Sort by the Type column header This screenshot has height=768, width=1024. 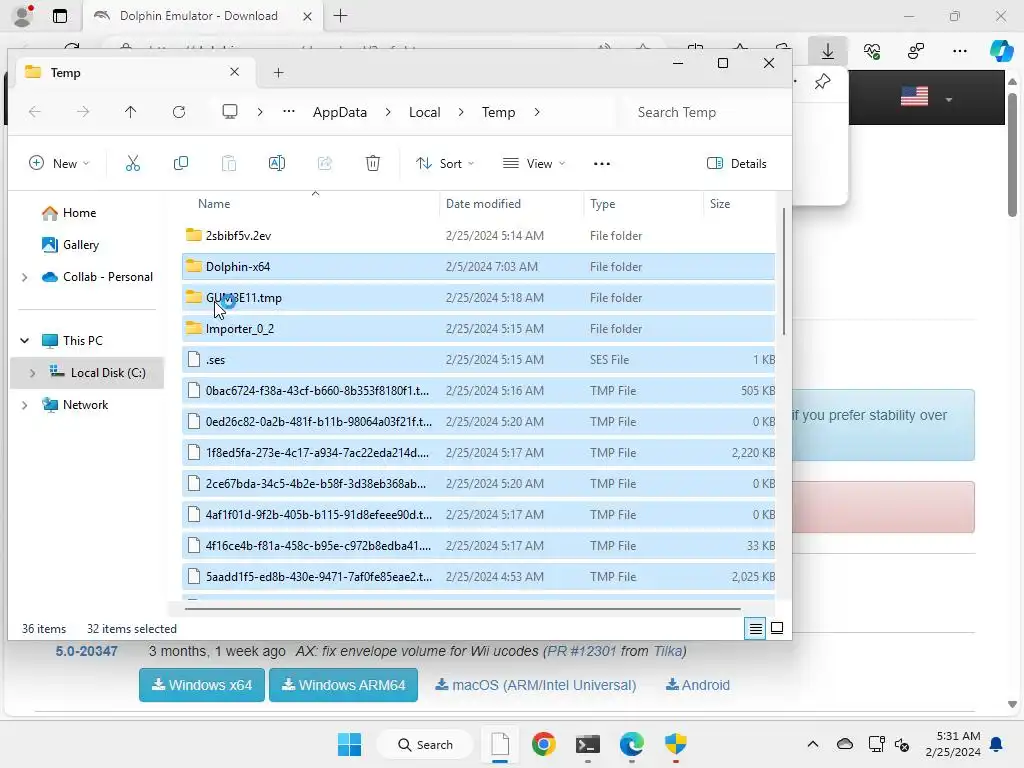pos(602,204)
